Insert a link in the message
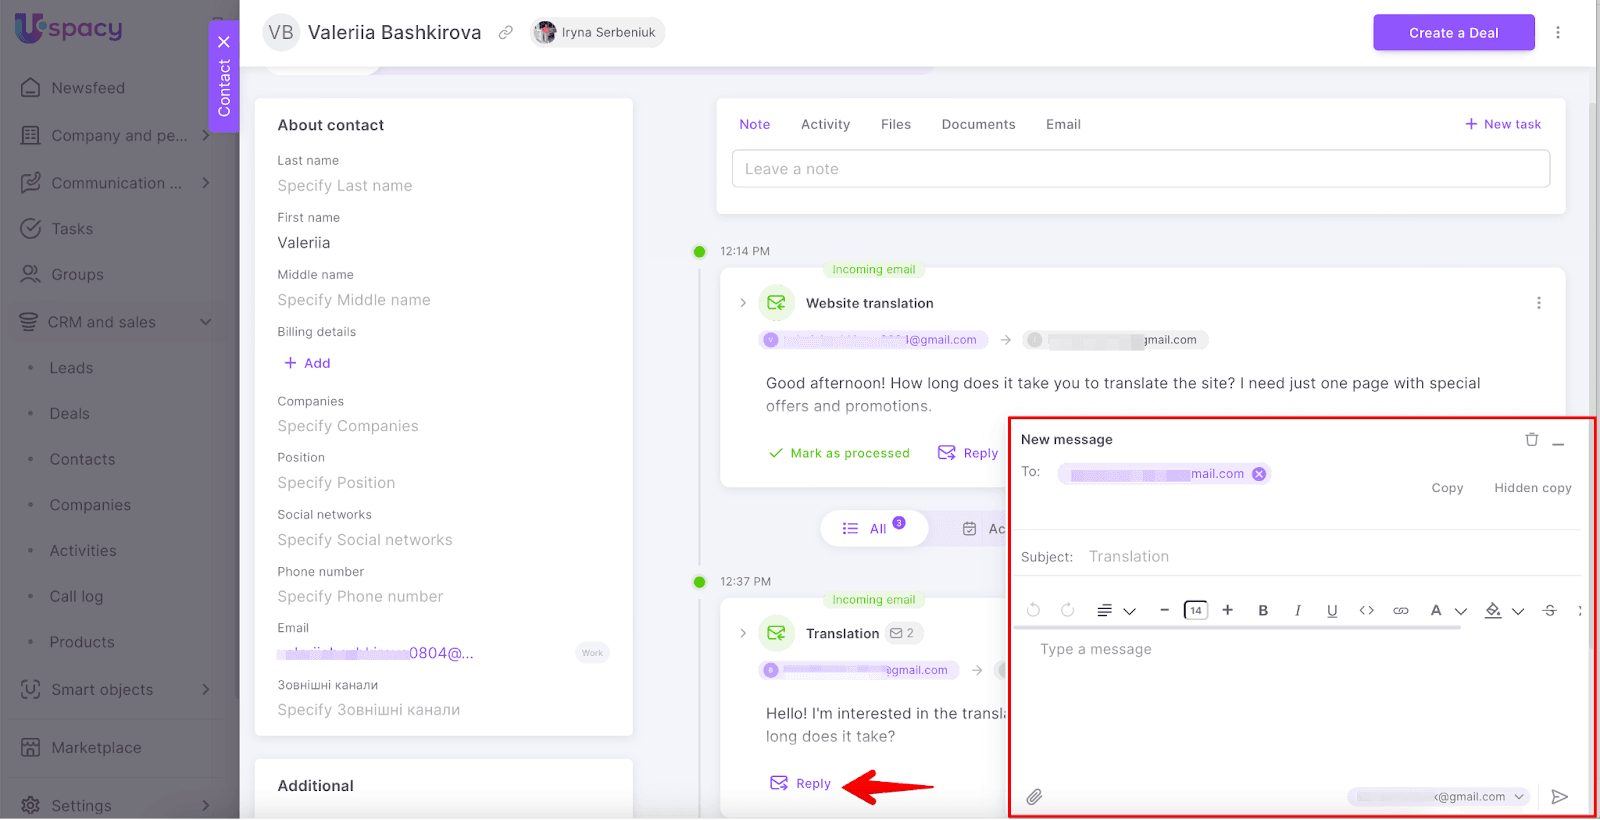 point(1400,611)
